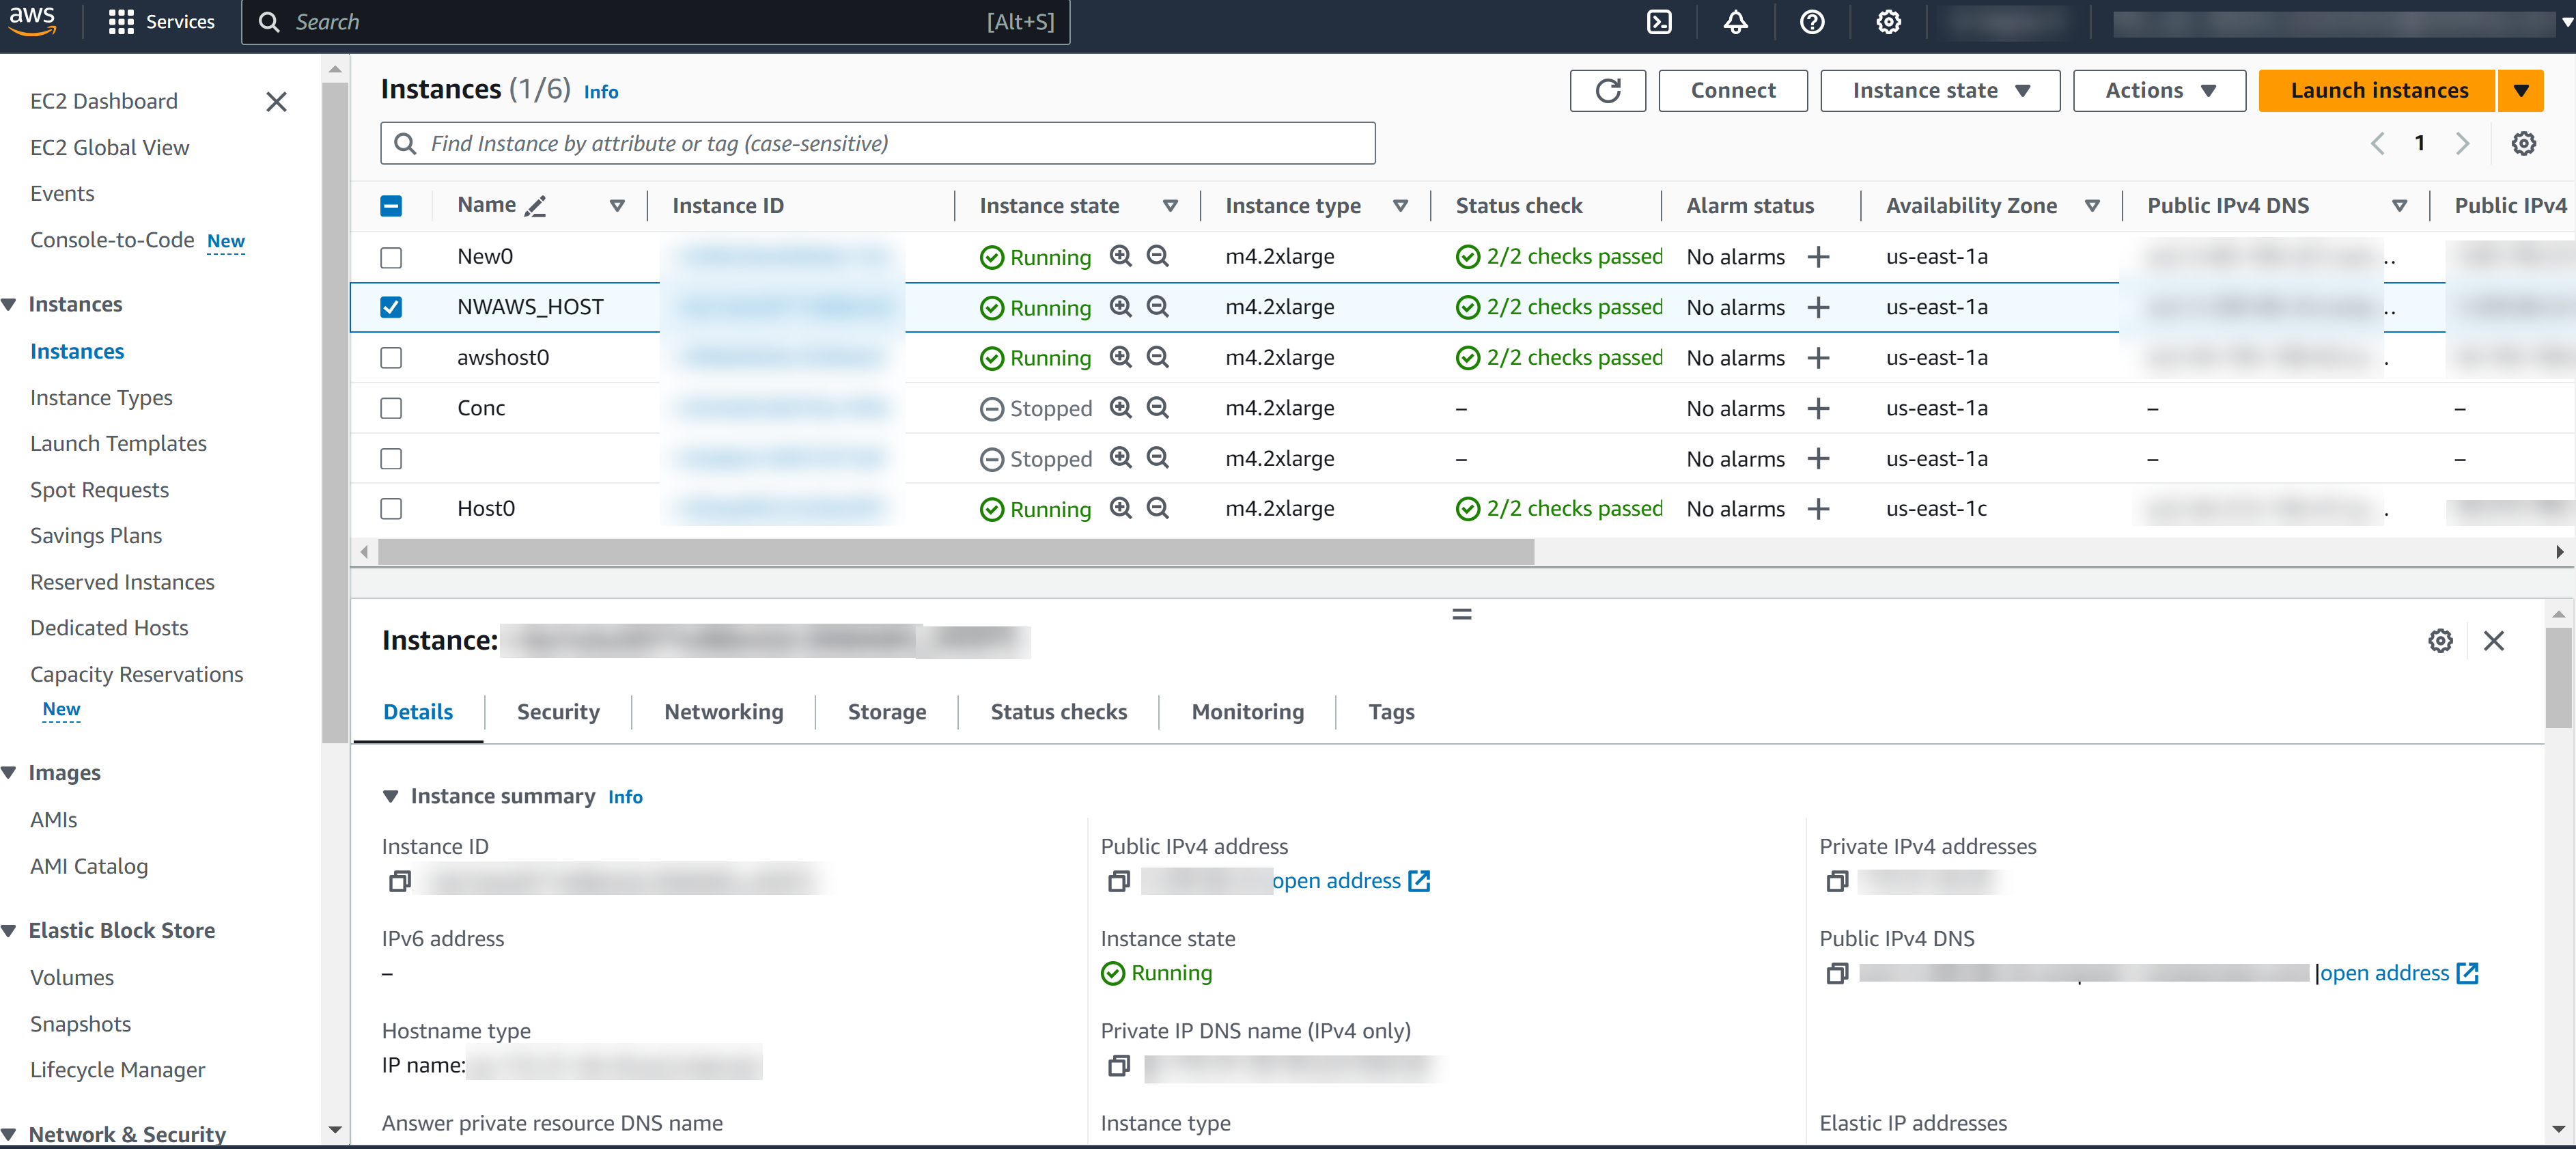Copy the Instance ID in summary
The height and width of the screenshot is (1149, 2576).
pos(400,881)
